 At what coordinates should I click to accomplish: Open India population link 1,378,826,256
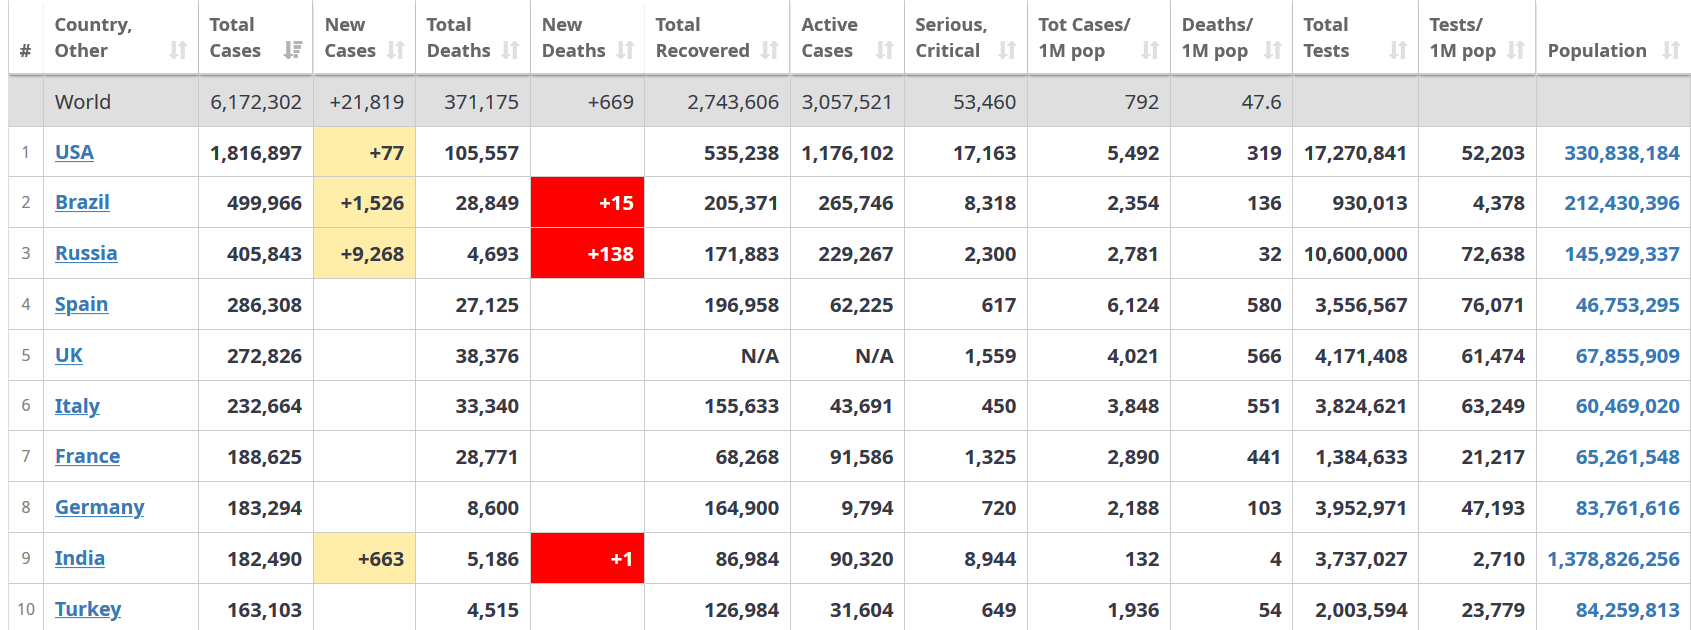pos(1614,559)
